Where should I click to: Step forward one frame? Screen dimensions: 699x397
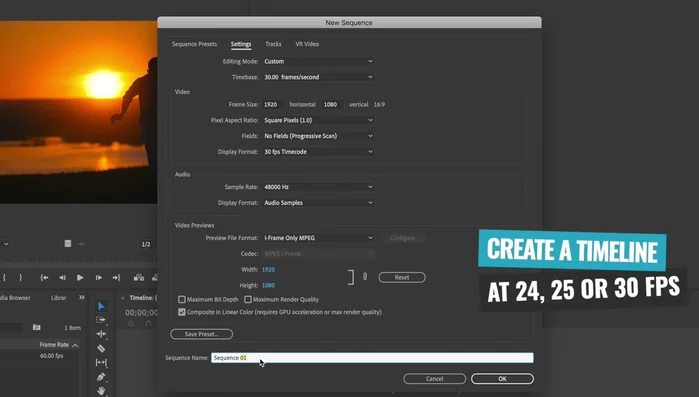point(99,277)
